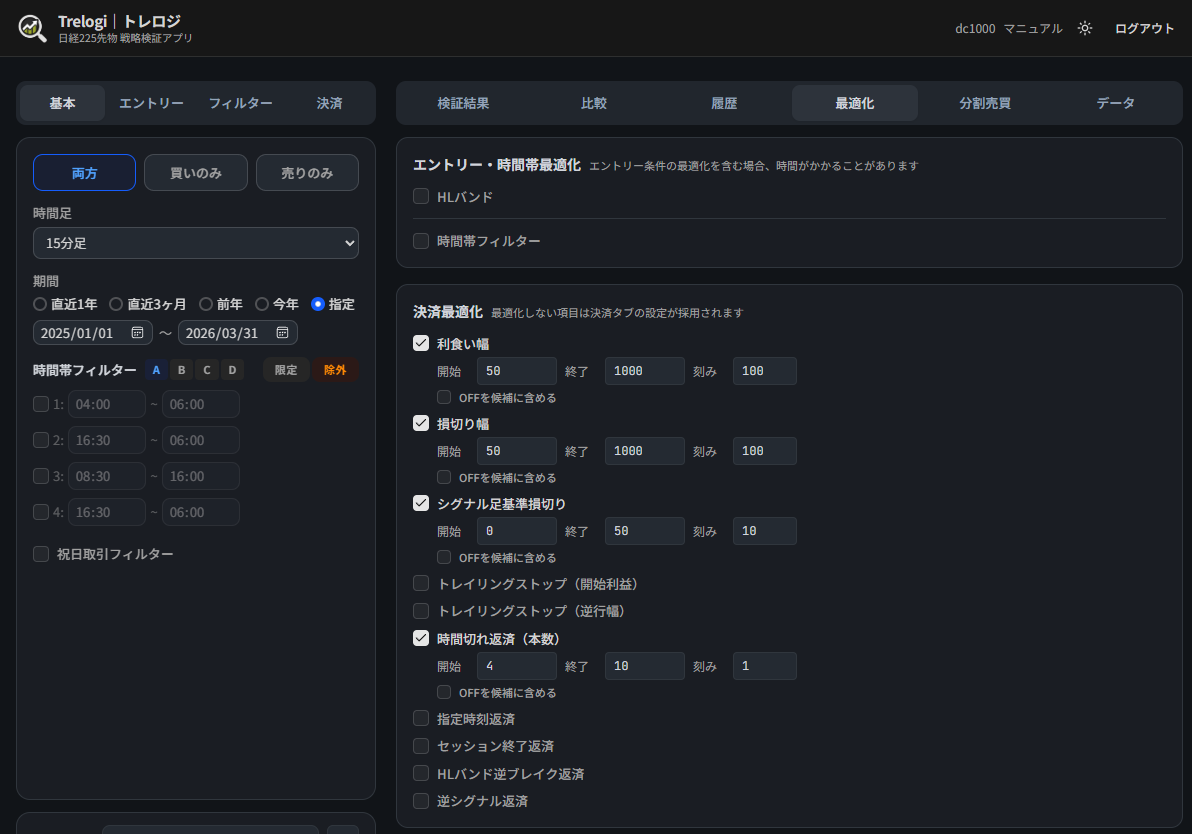The width and height of the screenshot is (1192, 834).
Task: Check OFFを候補に含める under 時間切れ返済
Action: [x=444, y=692]
